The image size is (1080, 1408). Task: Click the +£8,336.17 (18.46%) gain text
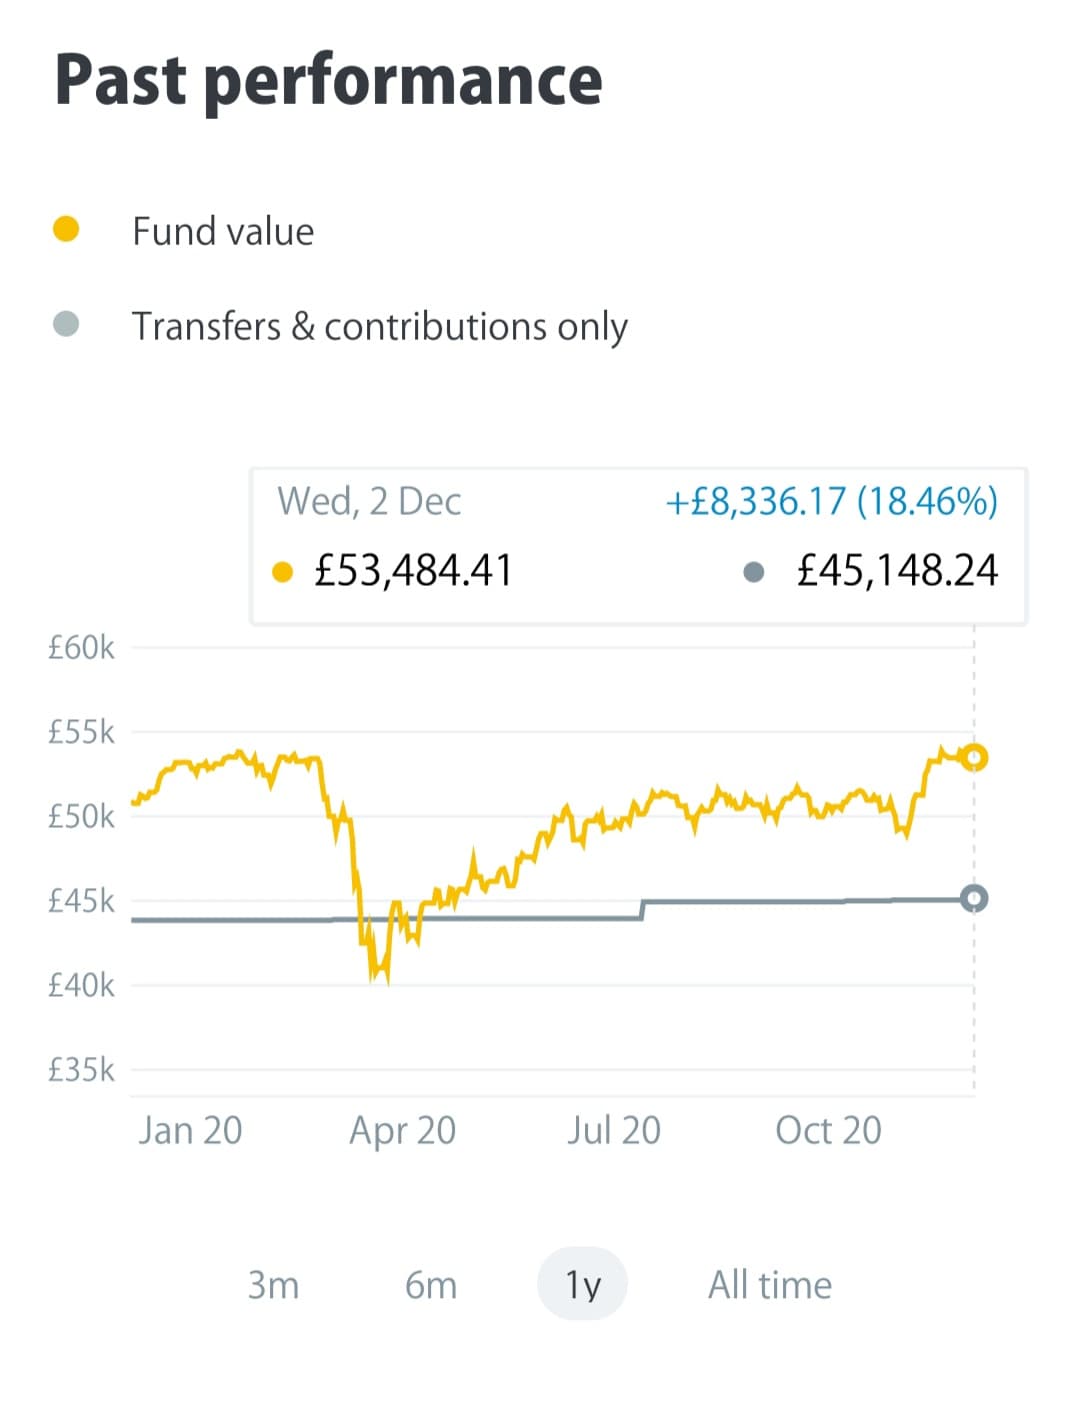pos(831,501)
